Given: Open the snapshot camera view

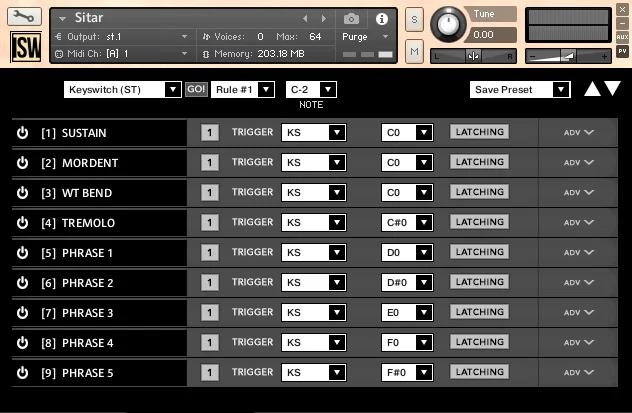Looking at the screenshot, I should click(351, 19).
